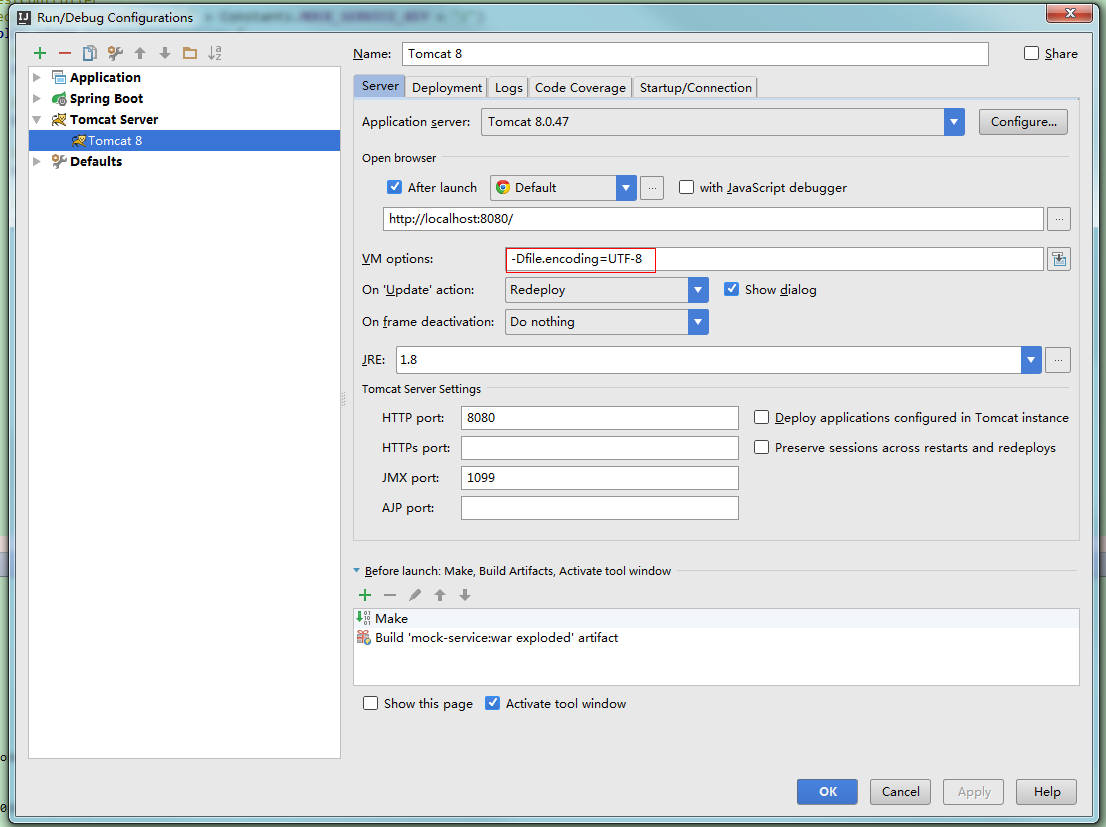Viewport: 1106px width, 827px height.
Task: Expand VM options field editor icon
Action: click(x=1059, y=260)
